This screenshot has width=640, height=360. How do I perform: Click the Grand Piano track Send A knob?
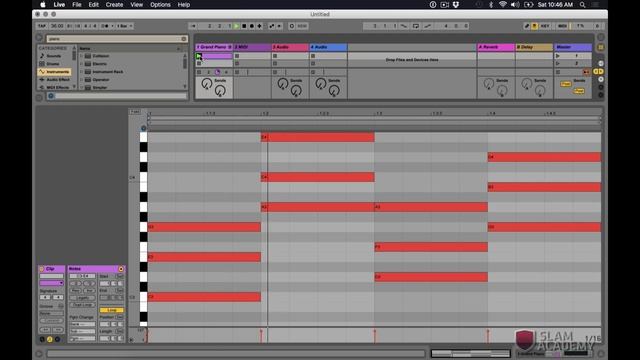pos(207,84)
